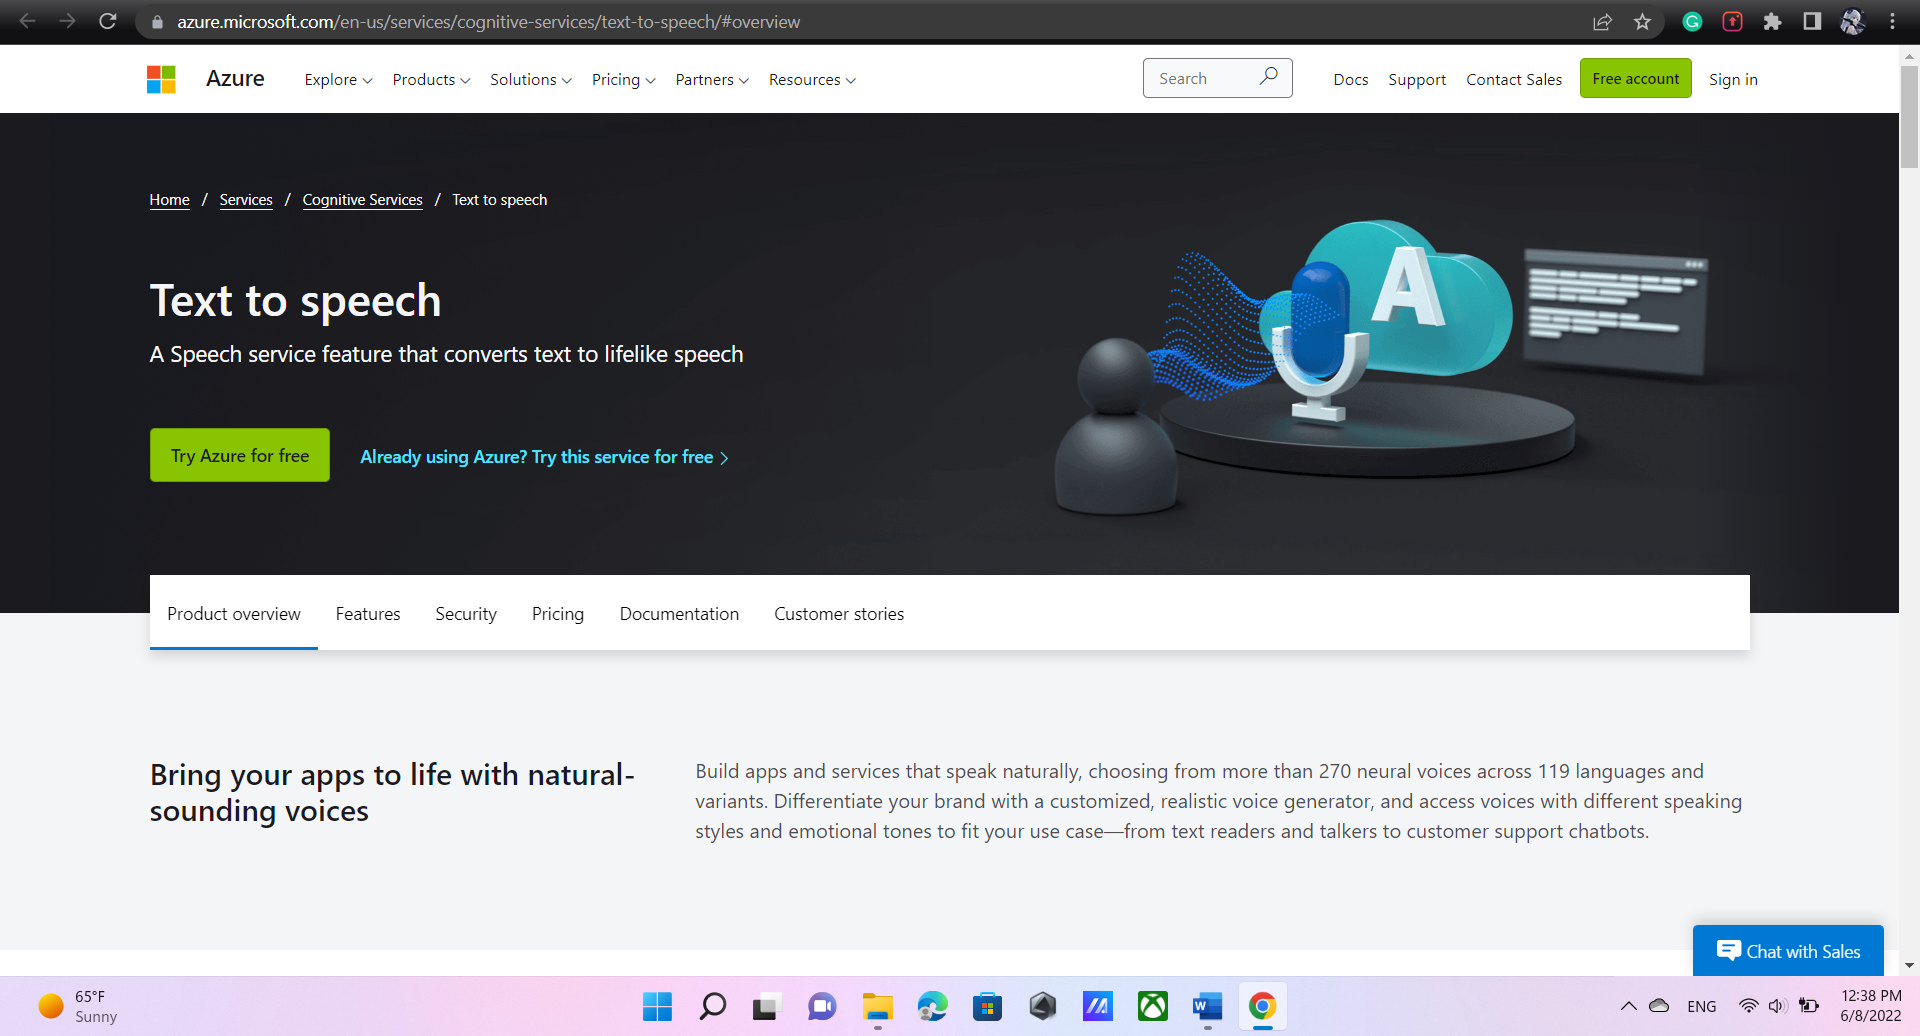Open Chat with Sales widget
The image size is (1920, 1036).
coord(1788,951)
